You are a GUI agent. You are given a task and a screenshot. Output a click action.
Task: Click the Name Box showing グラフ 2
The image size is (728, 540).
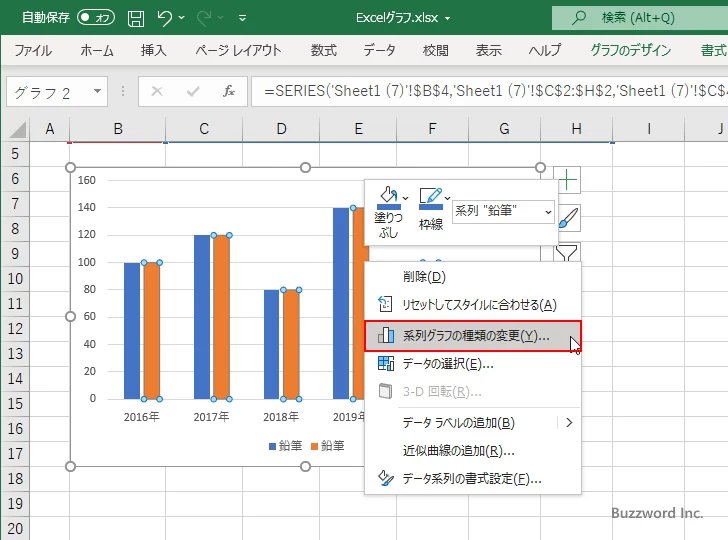point(50,92)
